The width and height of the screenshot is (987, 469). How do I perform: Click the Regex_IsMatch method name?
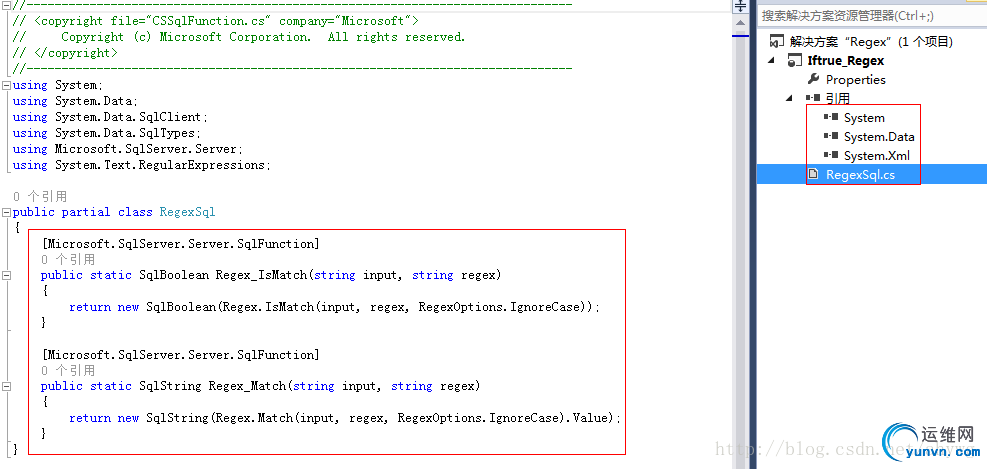pos(261,275)
